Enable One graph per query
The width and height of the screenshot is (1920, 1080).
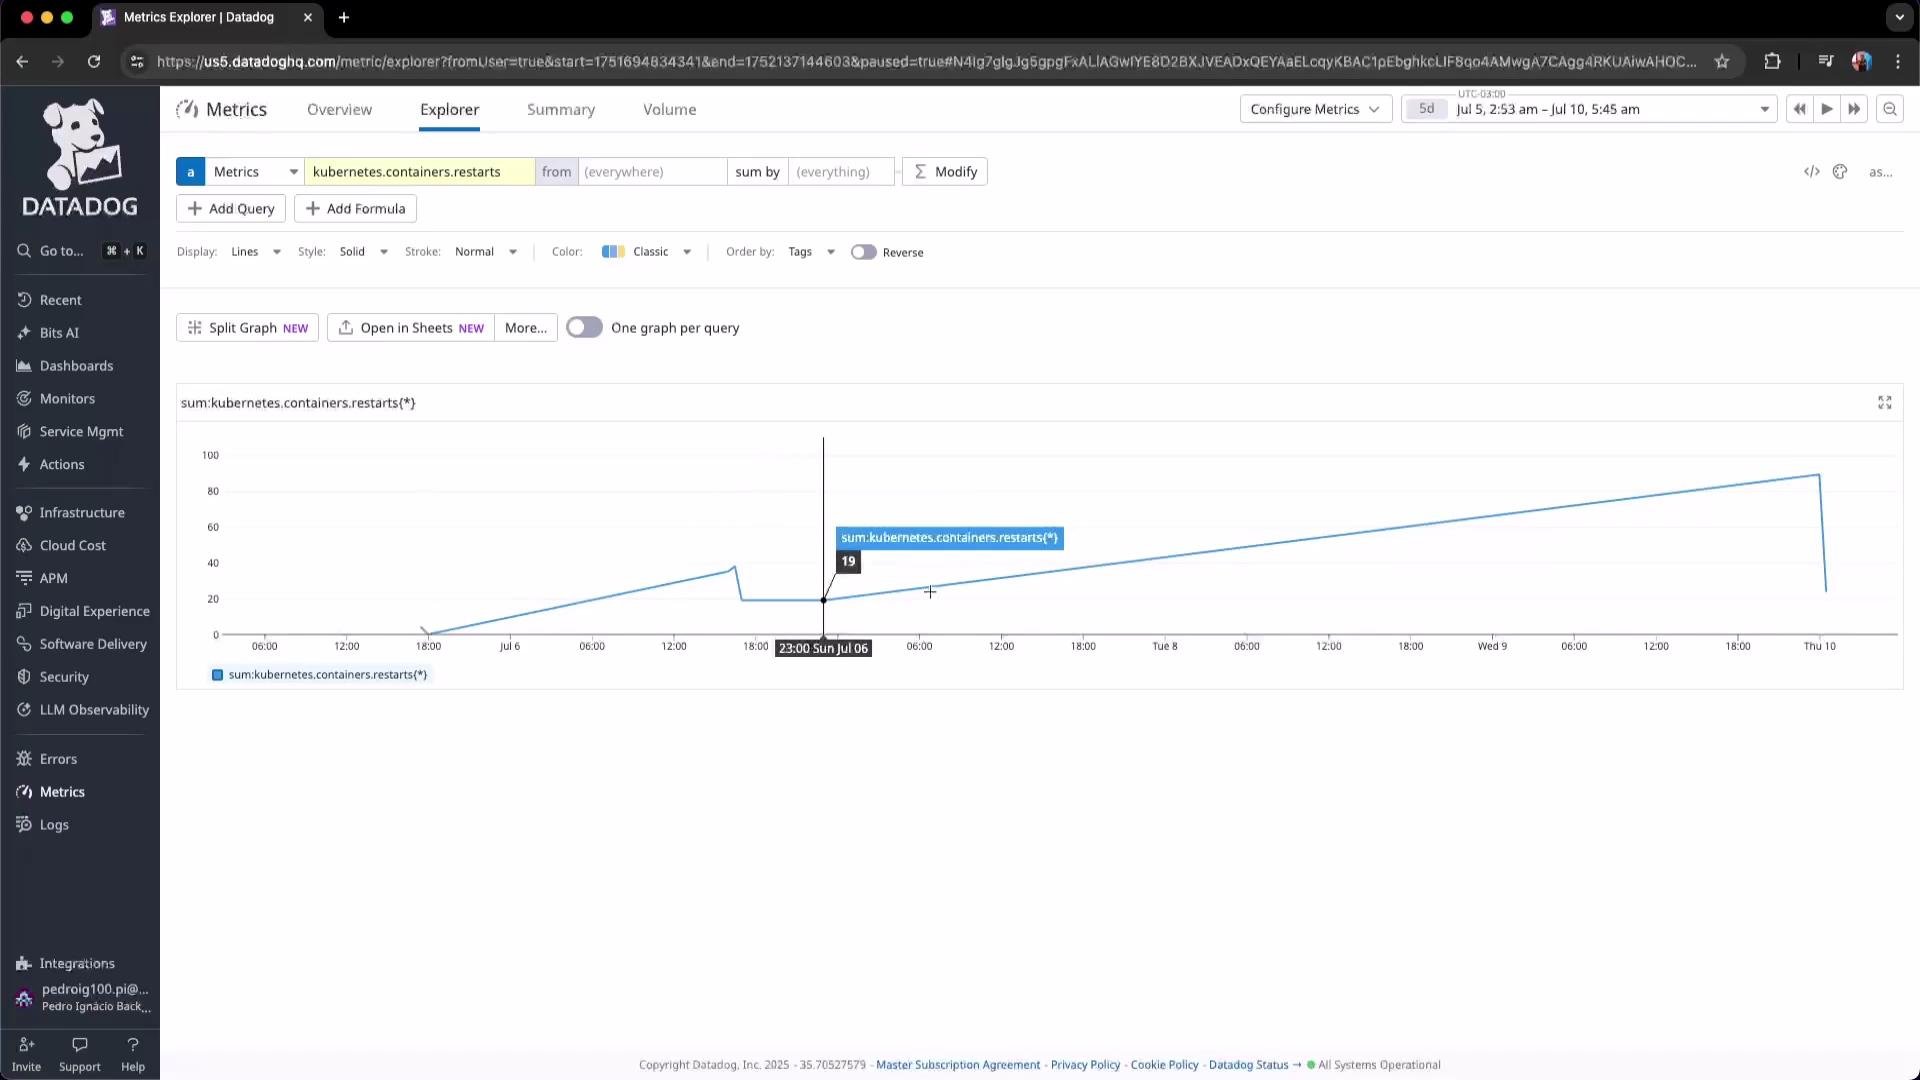(584, 328)
